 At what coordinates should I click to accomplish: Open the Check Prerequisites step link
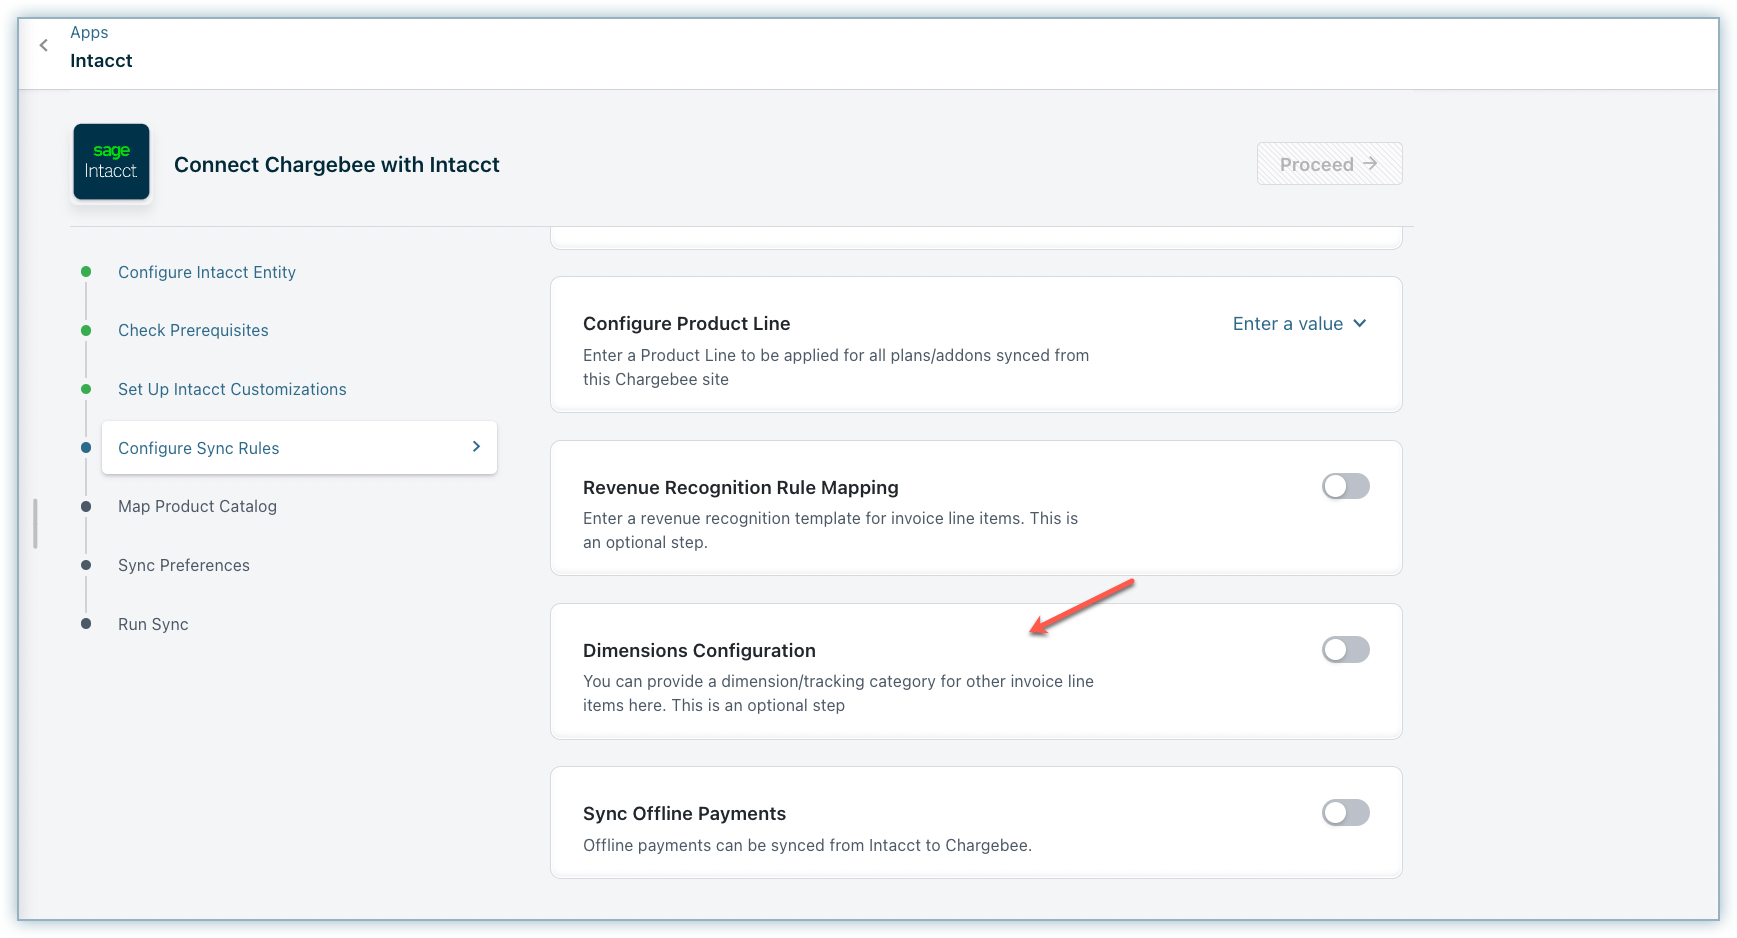pos(193,330)
